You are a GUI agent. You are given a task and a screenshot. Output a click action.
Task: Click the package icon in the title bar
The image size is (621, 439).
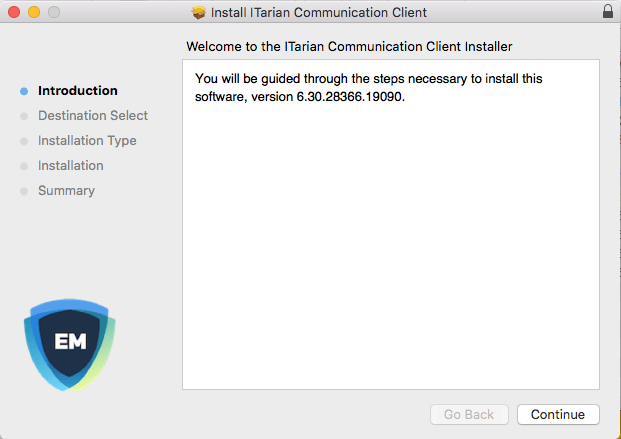click(198, 13)
